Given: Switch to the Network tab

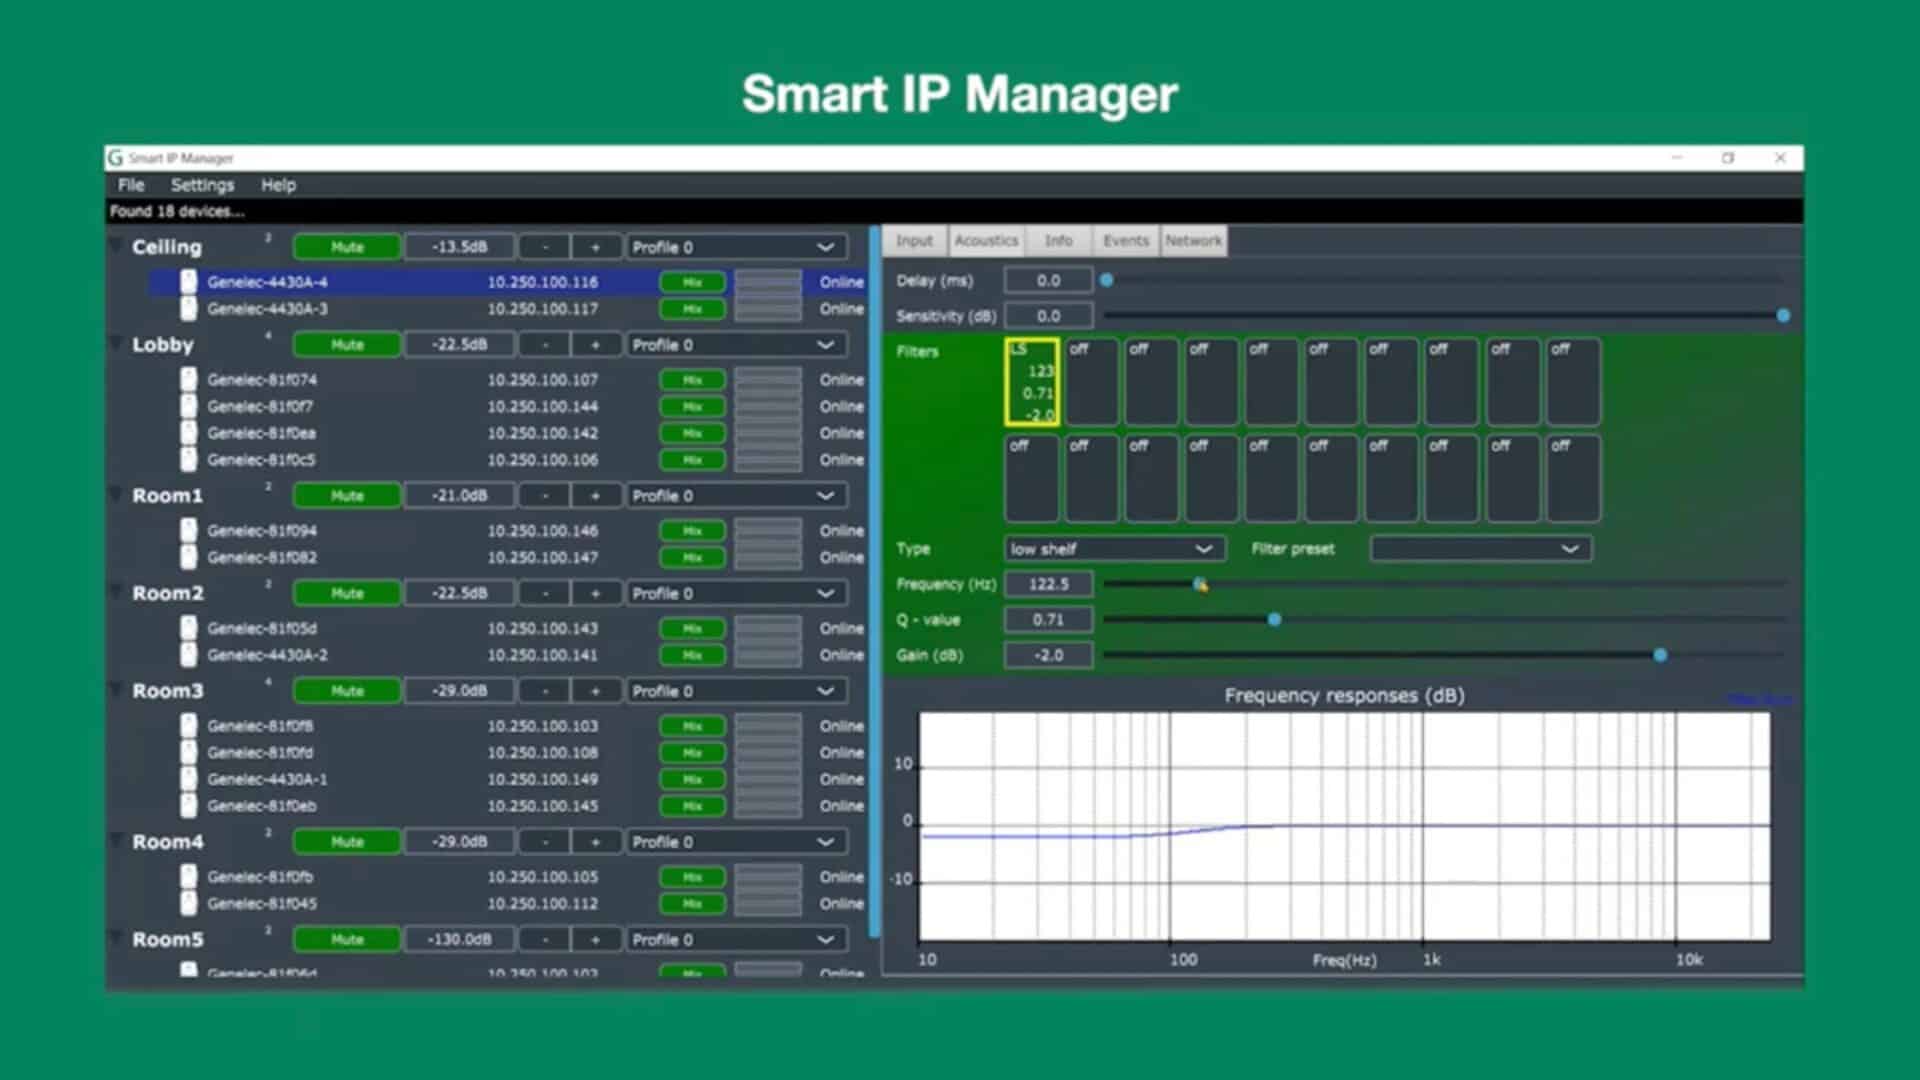Looking at the screenshot, I should coord(1193,241).
